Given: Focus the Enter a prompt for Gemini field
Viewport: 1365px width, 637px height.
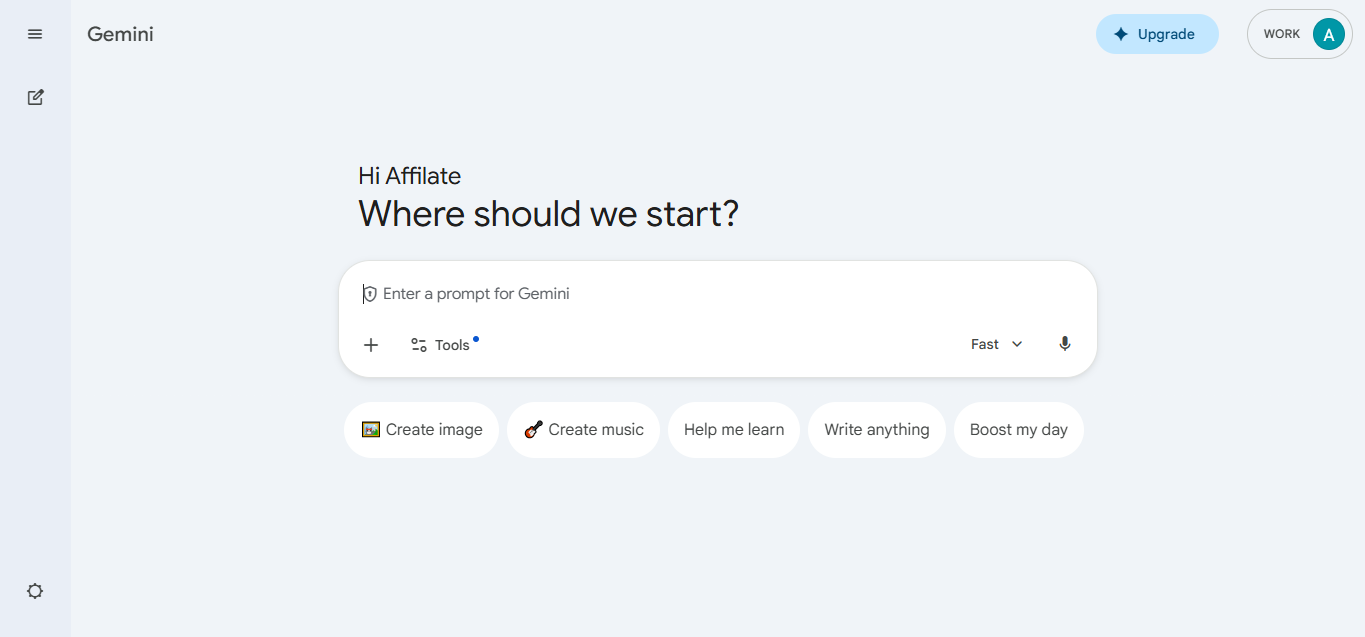Looking at the screenshot, I should click(x=718, y=294).
